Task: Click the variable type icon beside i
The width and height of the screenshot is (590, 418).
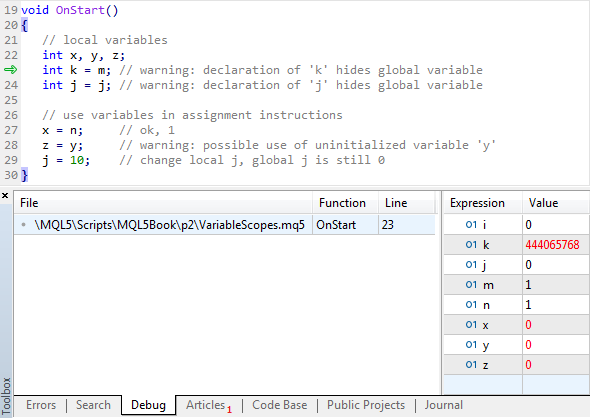Action: (x=471, y=225)
